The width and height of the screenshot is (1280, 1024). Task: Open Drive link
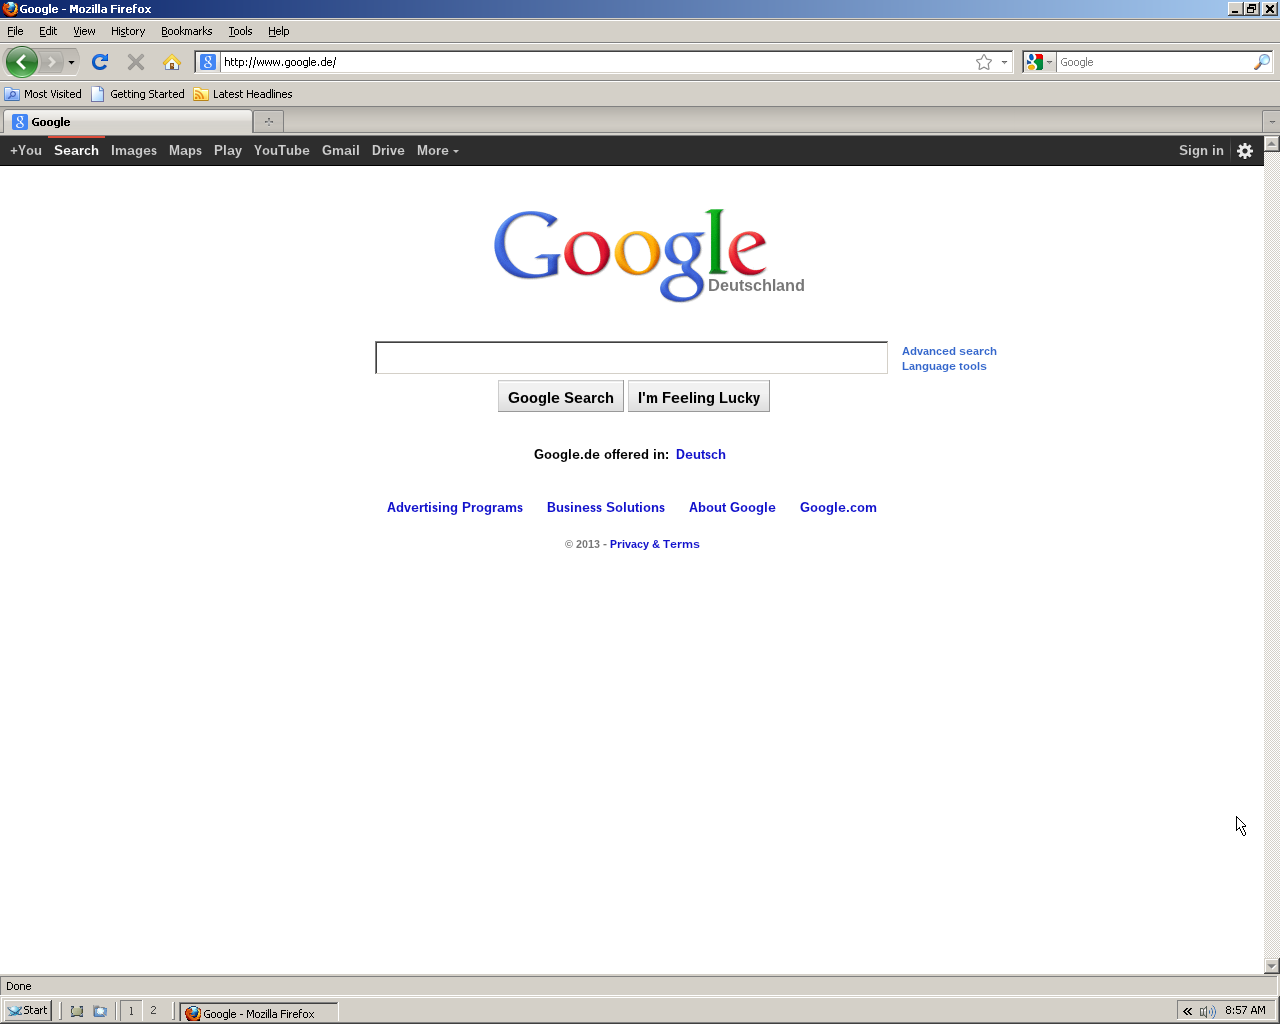coord(388,150)
